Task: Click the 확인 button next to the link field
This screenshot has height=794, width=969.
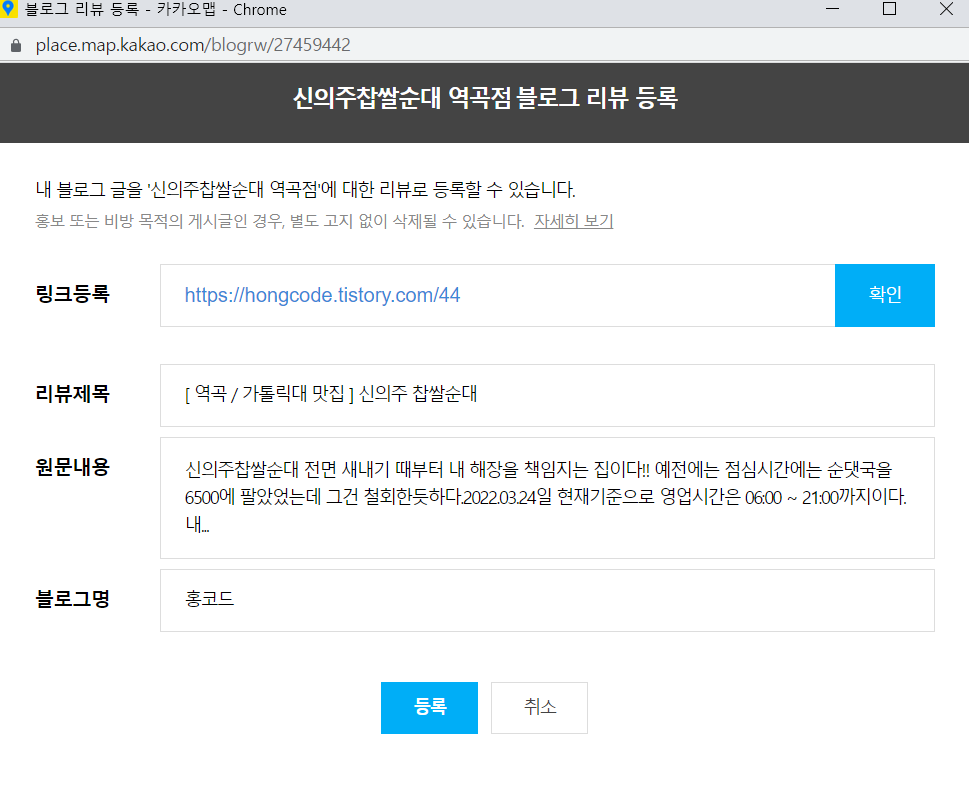Action: pos(884,295)
